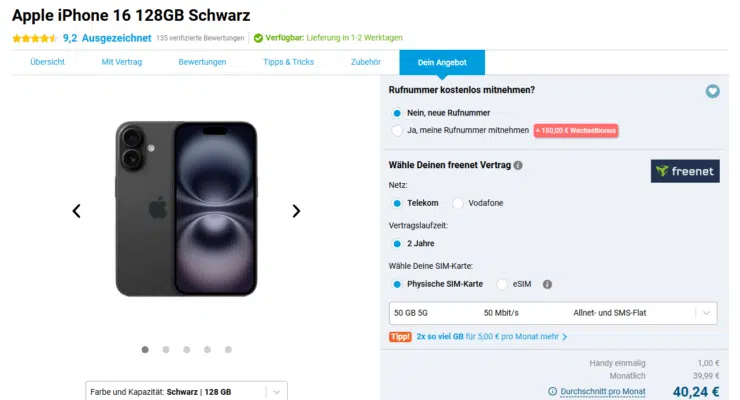Image resolution: width=740 pixels, height=400 pixels.
Task: Select the eSIM radio option
Action: coord(502,284)
